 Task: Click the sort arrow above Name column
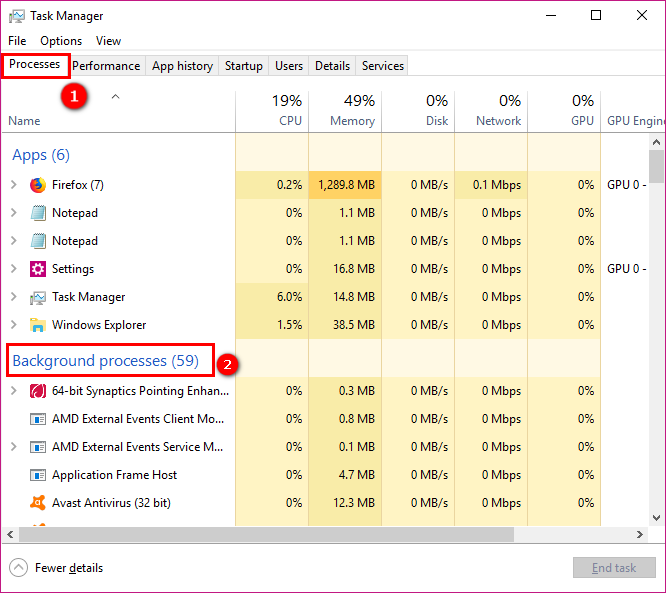pos(116,97)
